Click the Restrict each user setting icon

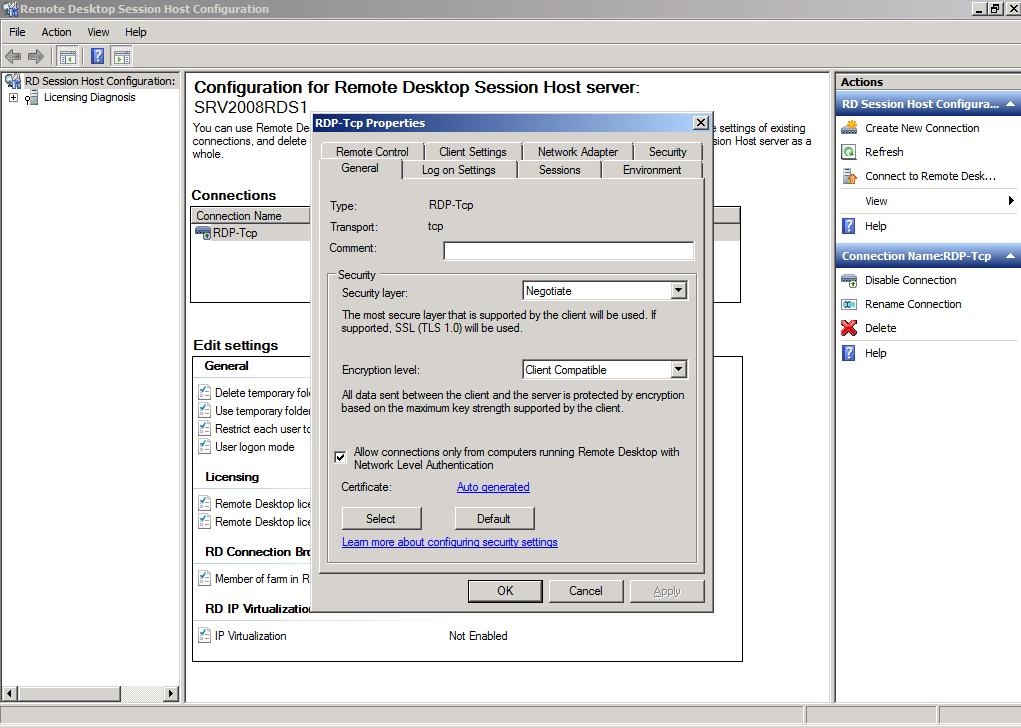204,428
